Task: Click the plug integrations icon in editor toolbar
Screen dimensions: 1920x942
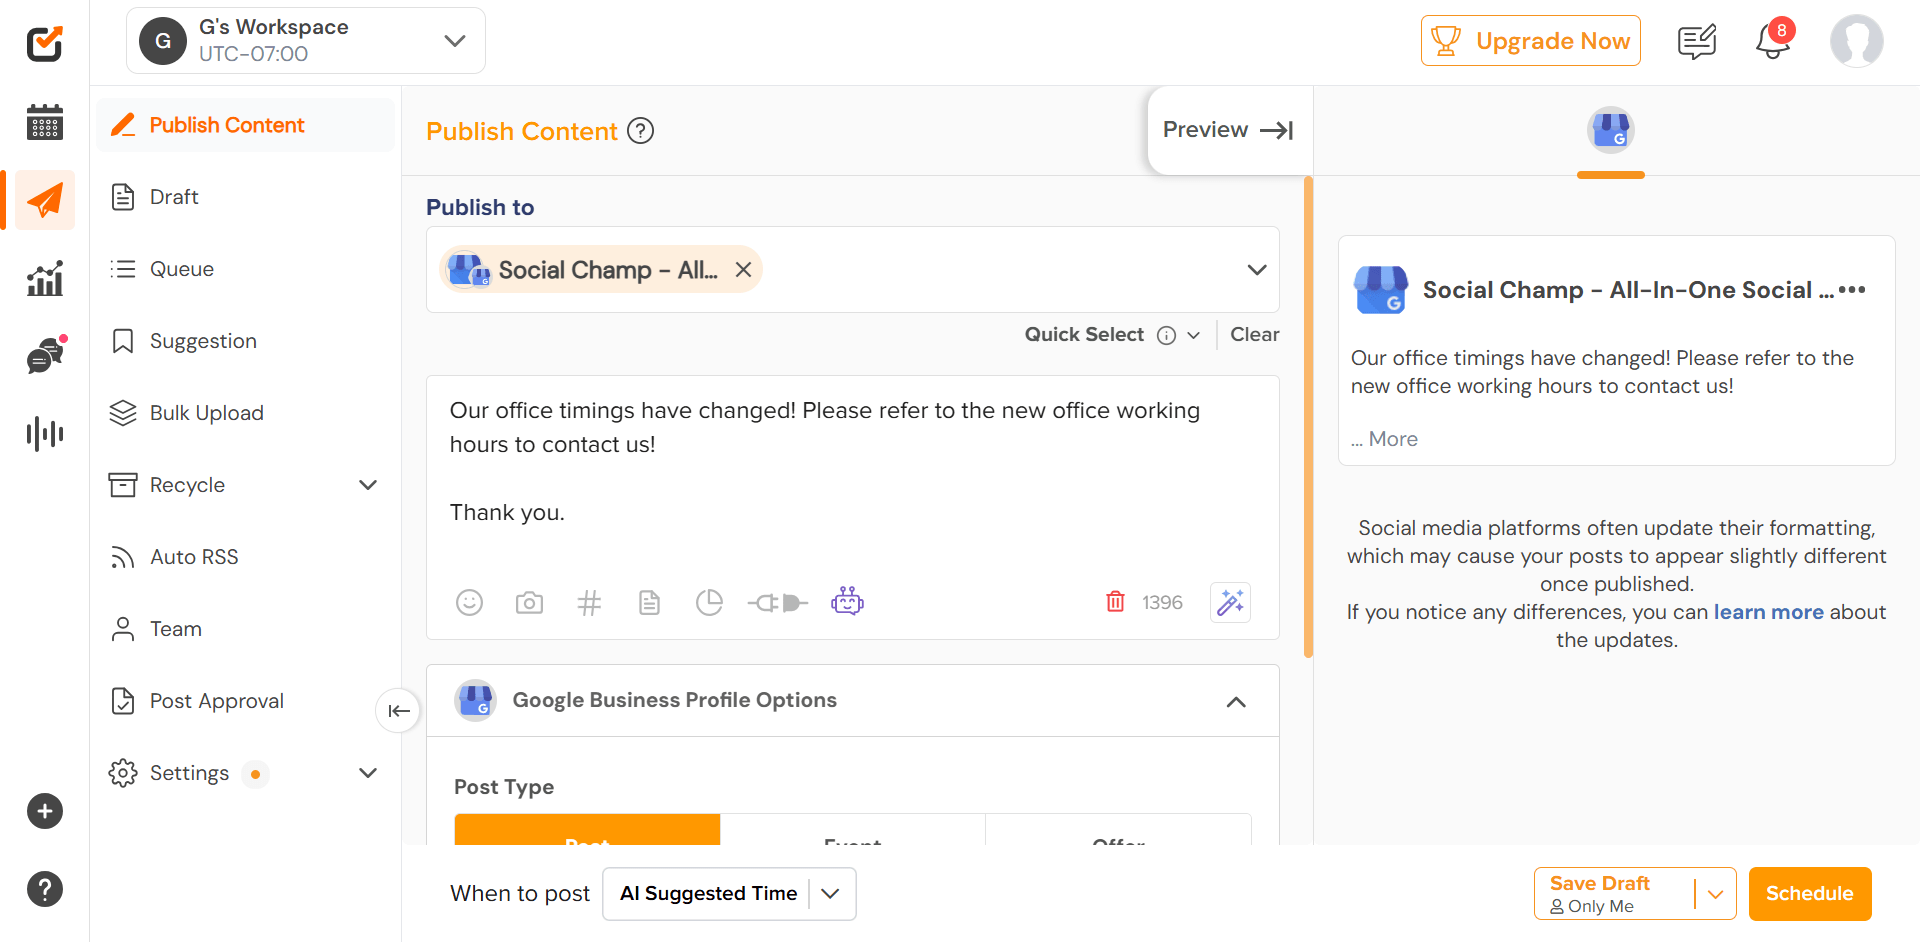Action: tap(777, 602)
